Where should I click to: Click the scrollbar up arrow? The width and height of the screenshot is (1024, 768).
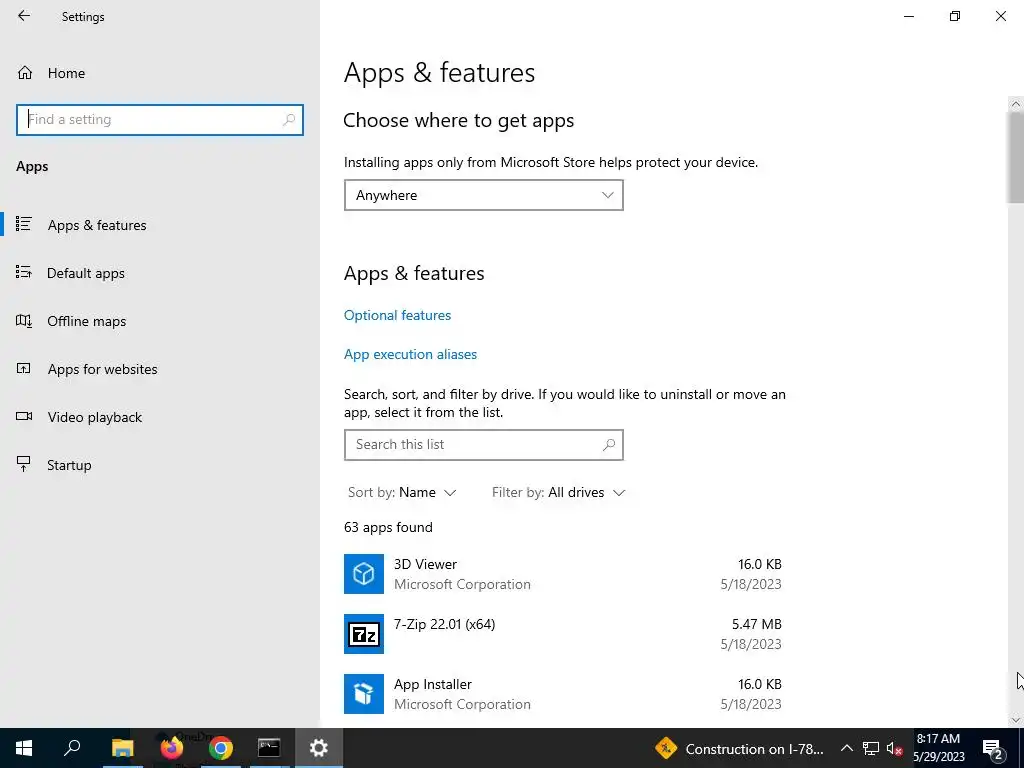coord(1016,104)
